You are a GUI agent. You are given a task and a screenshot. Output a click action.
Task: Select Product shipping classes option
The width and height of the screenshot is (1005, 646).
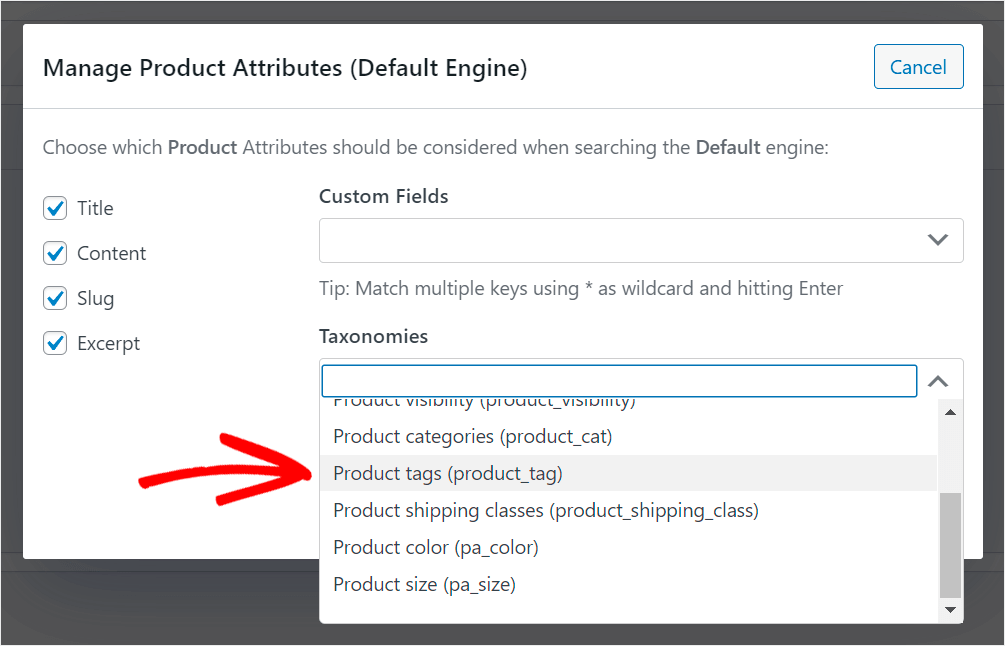pos(628,511)
